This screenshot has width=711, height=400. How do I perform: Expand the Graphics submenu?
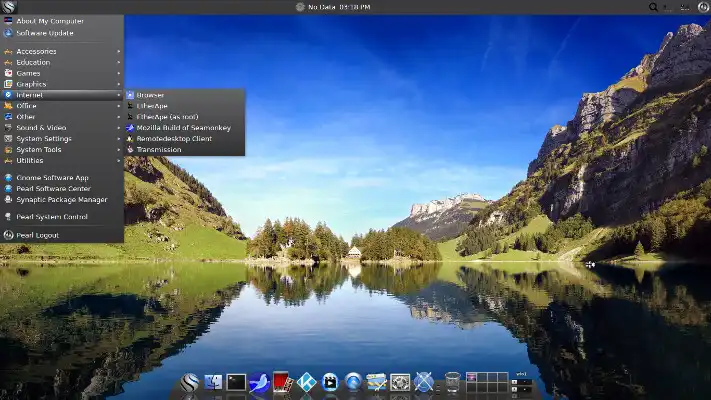[31, 84]
